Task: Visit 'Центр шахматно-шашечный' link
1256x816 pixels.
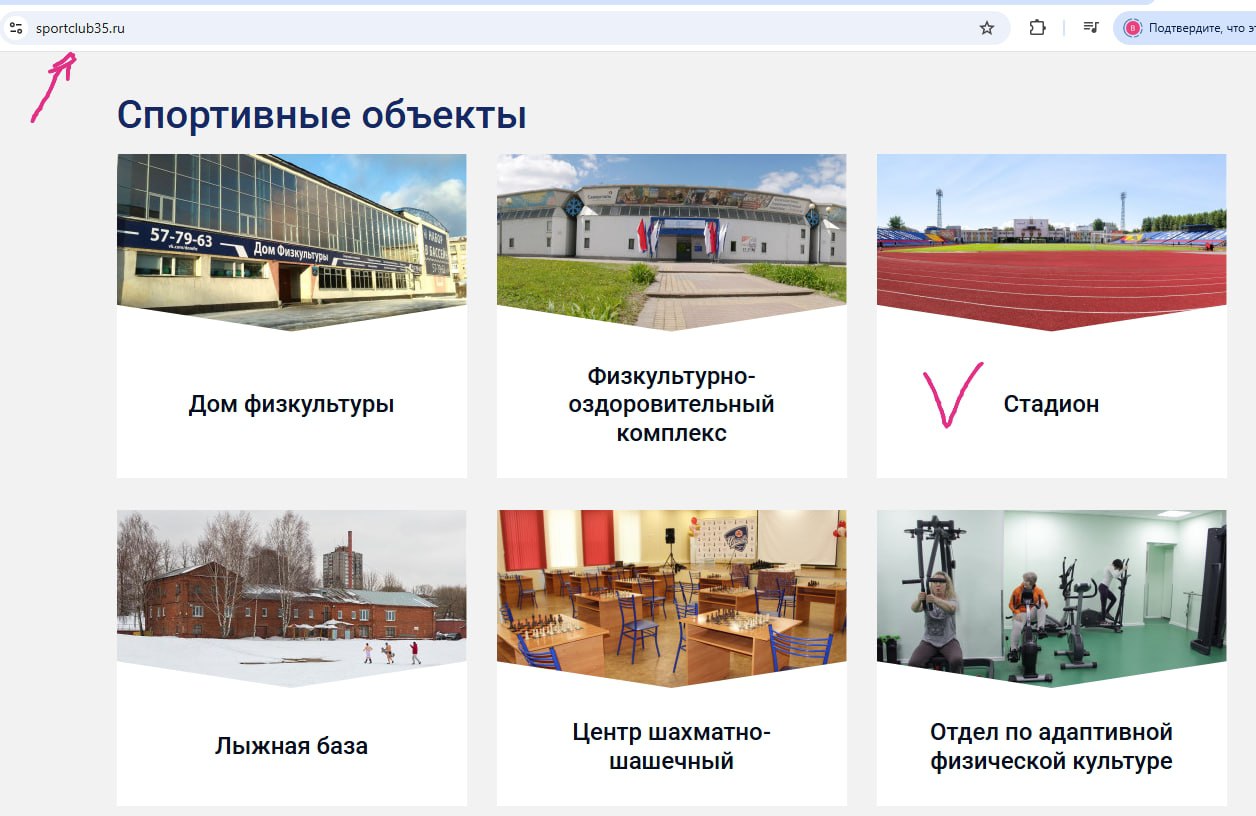Action: coord(671,746)
